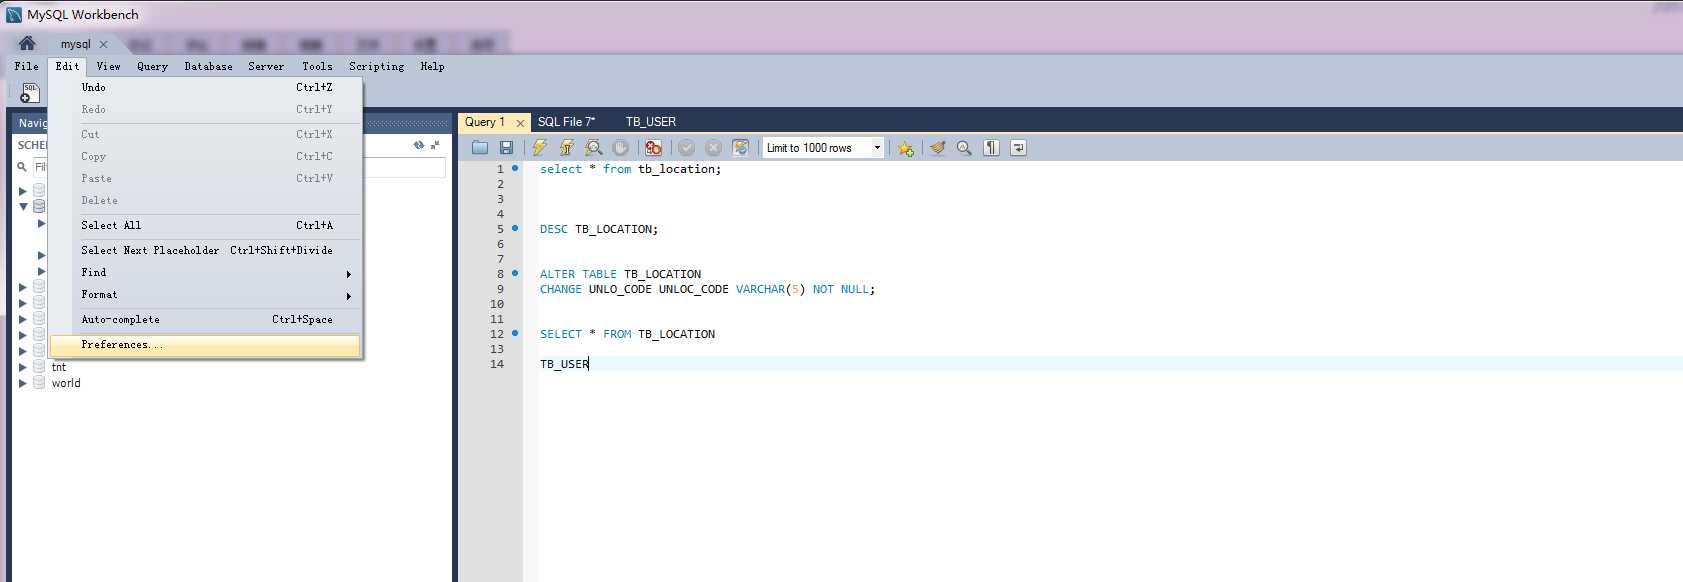Click the 'DESC TB_LOCATION;' statement
The width and height of the screenshot is (1683, 582).
[599, 229]
